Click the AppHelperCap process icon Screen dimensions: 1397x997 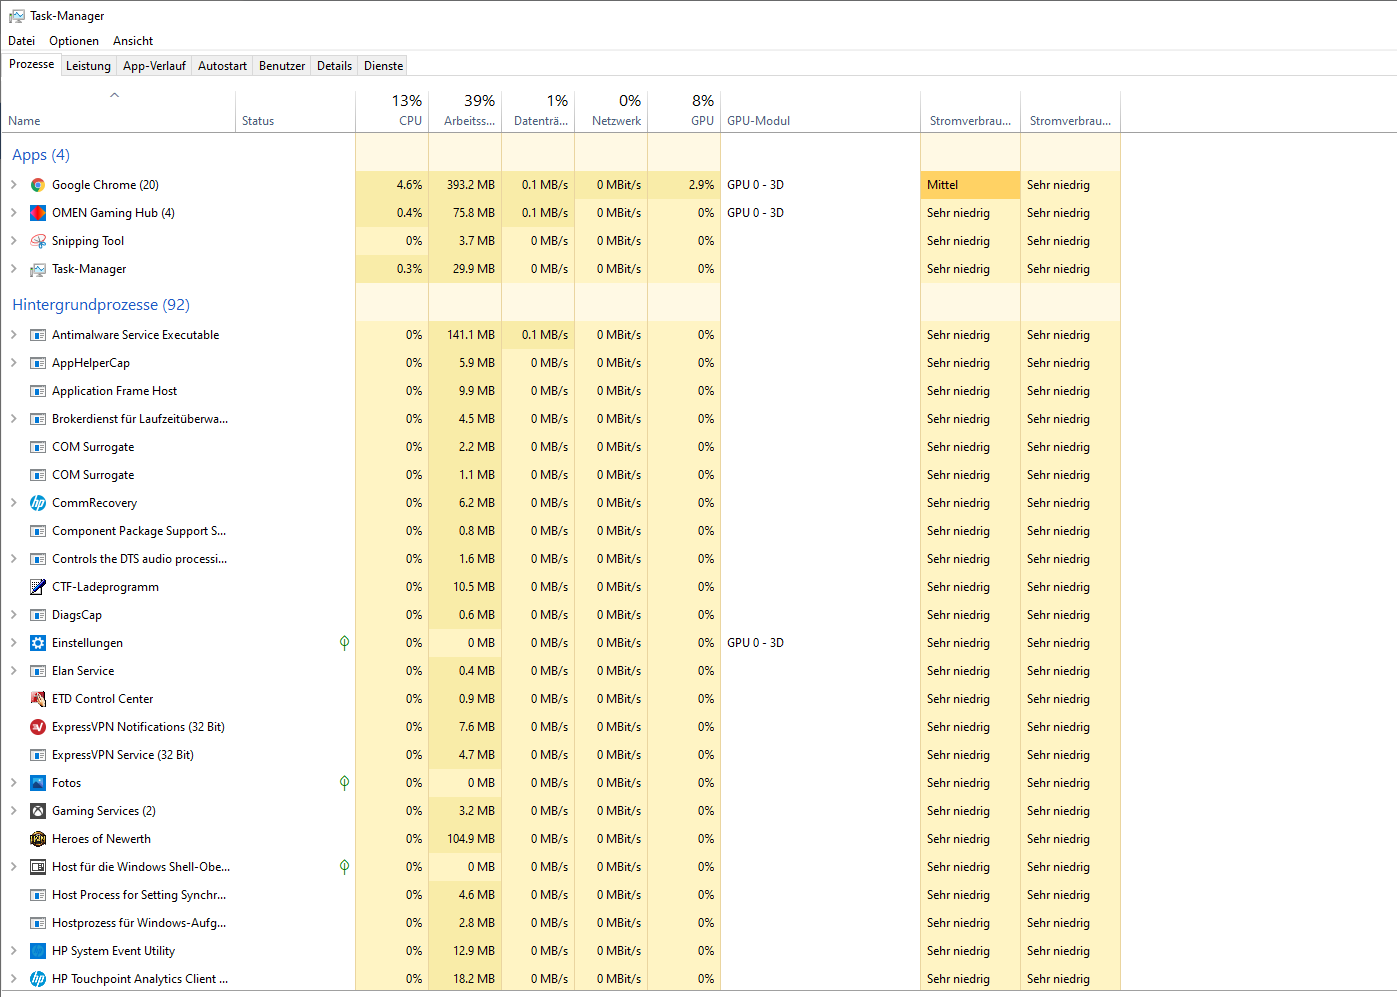[x=38, y=363]
